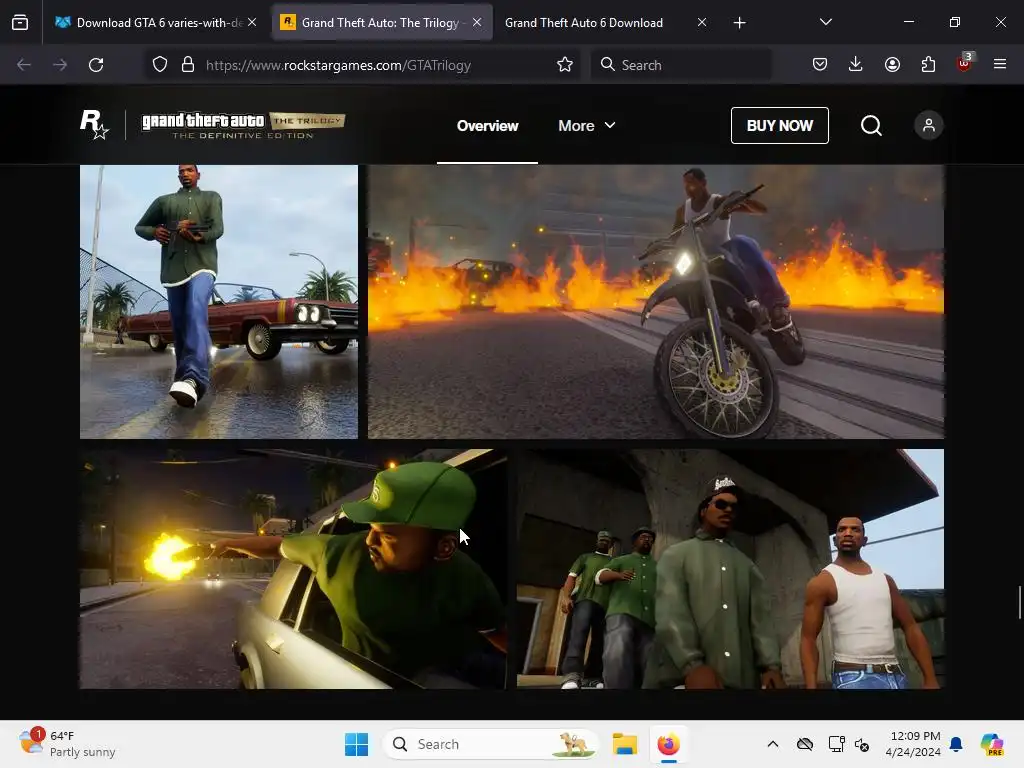Click the Firefox Search box
The height and width of the screenshot is (768, 1024).
tap(681, 65)
